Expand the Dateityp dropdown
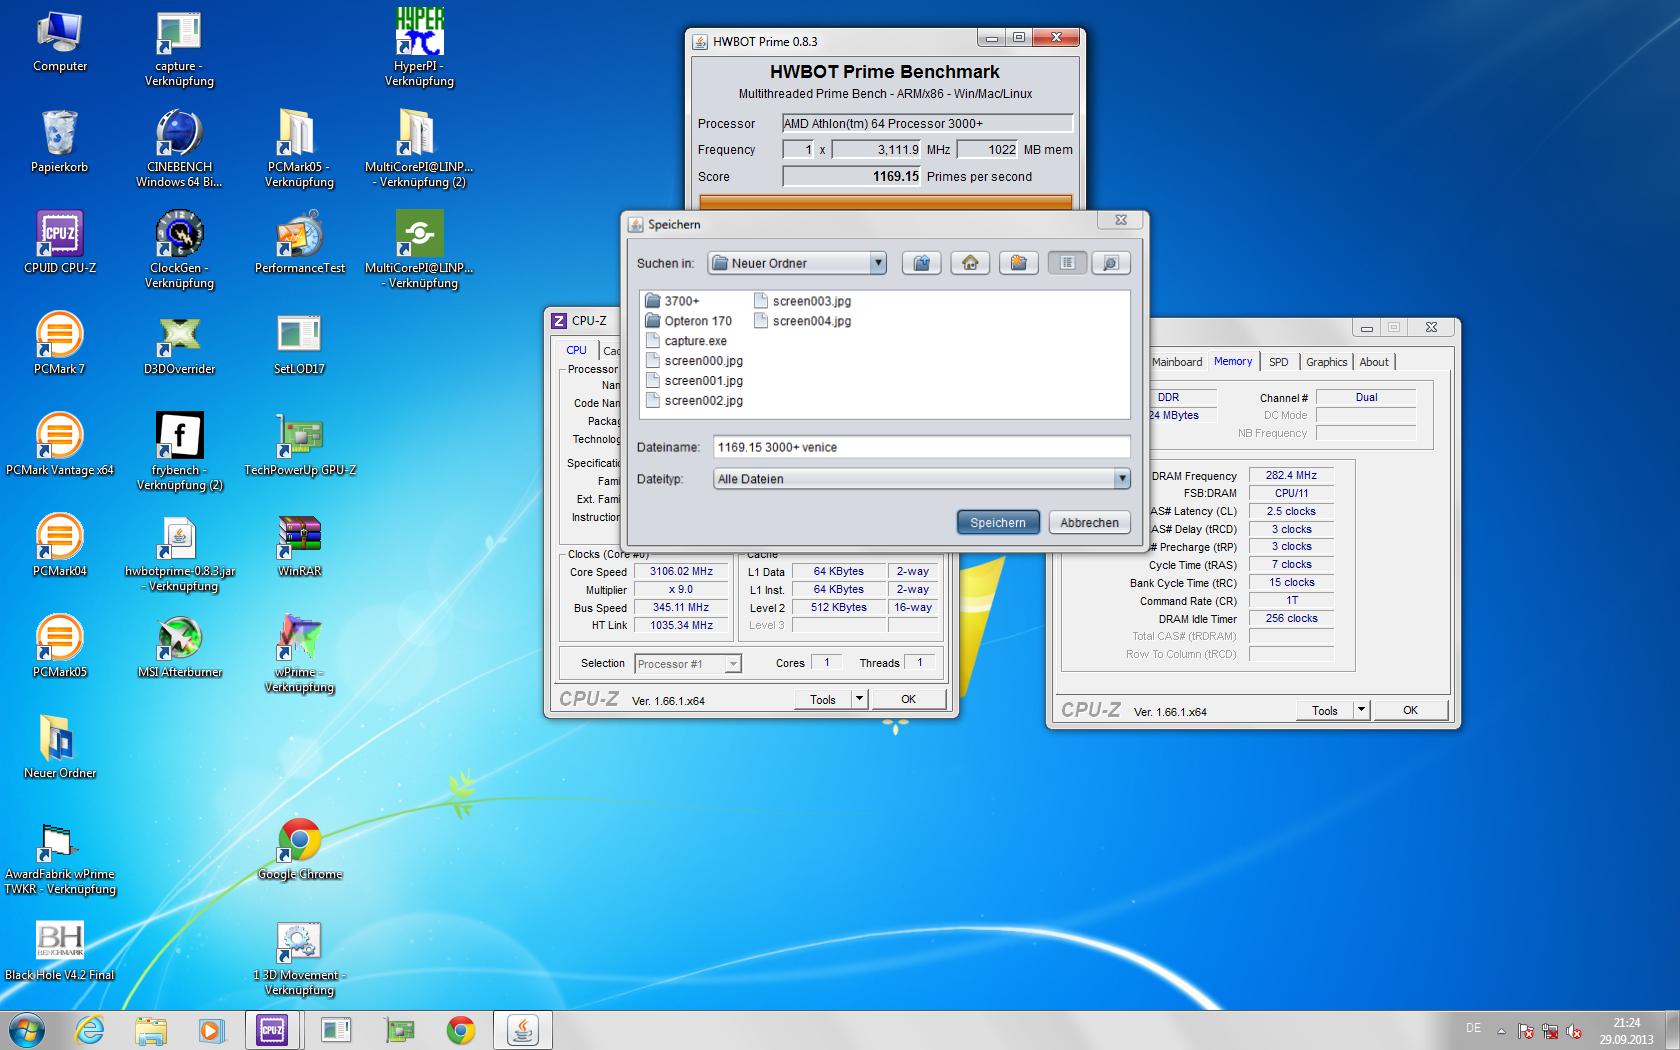Image resolution: width=1680 pixels, height=1050 pixels. coord(1122,479)
